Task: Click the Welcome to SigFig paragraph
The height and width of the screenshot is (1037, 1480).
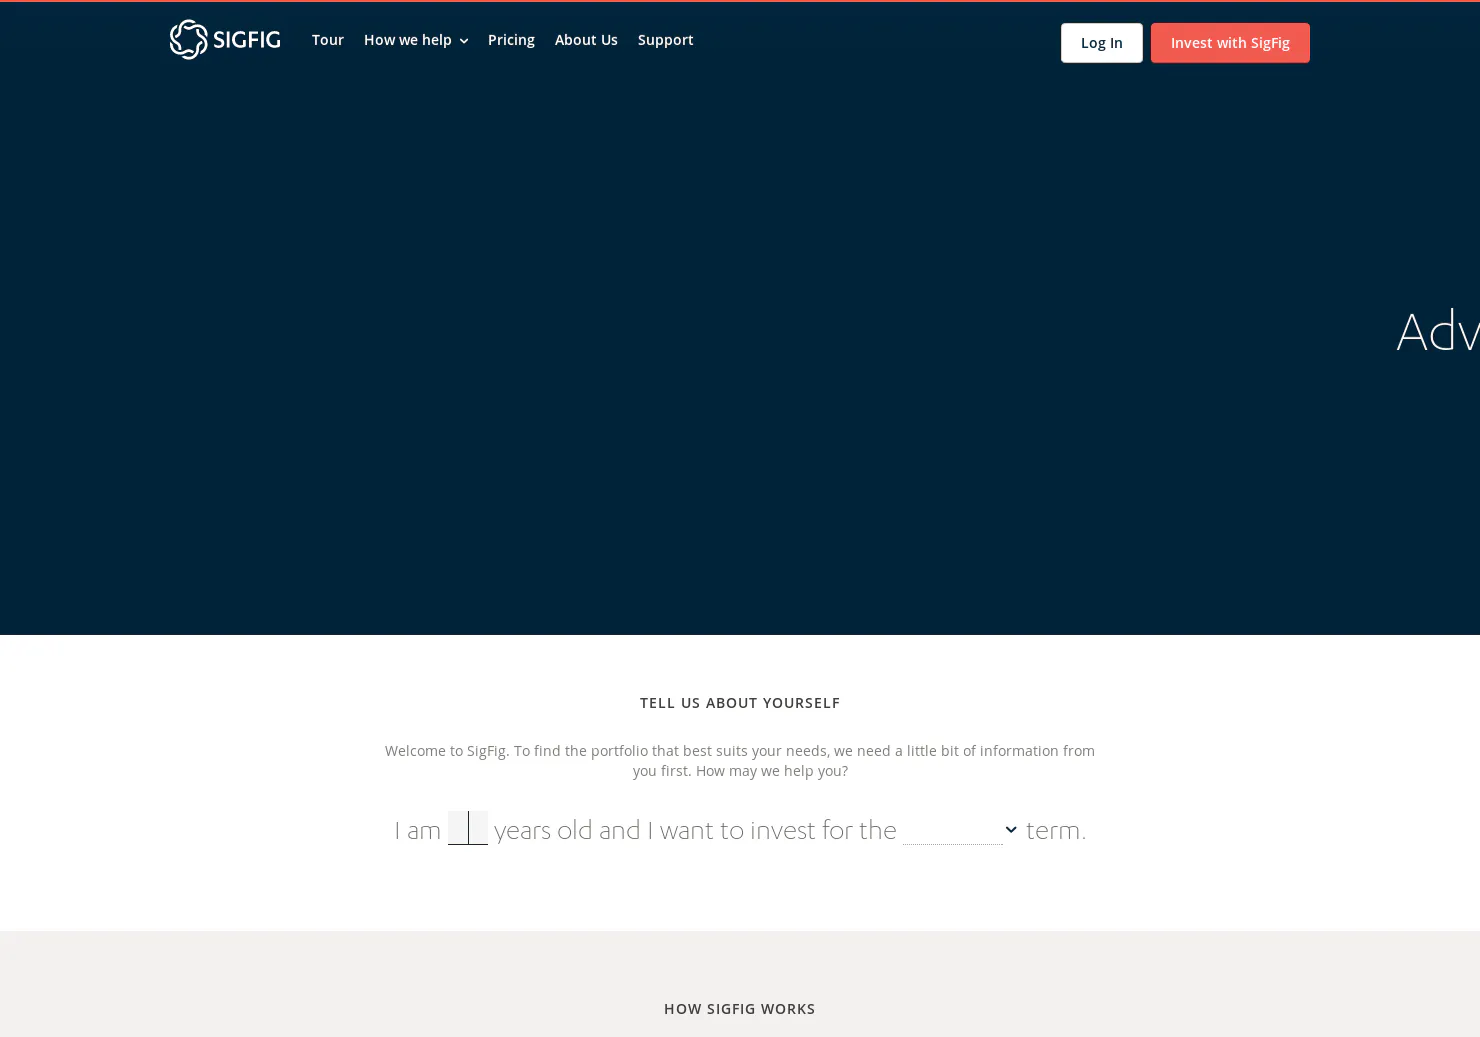Action: click(740, 760)
